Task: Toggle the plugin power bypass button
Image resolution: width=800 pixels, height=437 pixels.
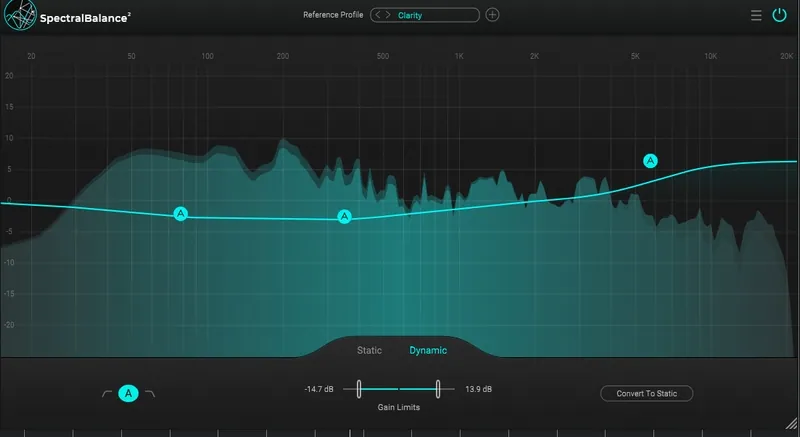Action: pos(780,15)
